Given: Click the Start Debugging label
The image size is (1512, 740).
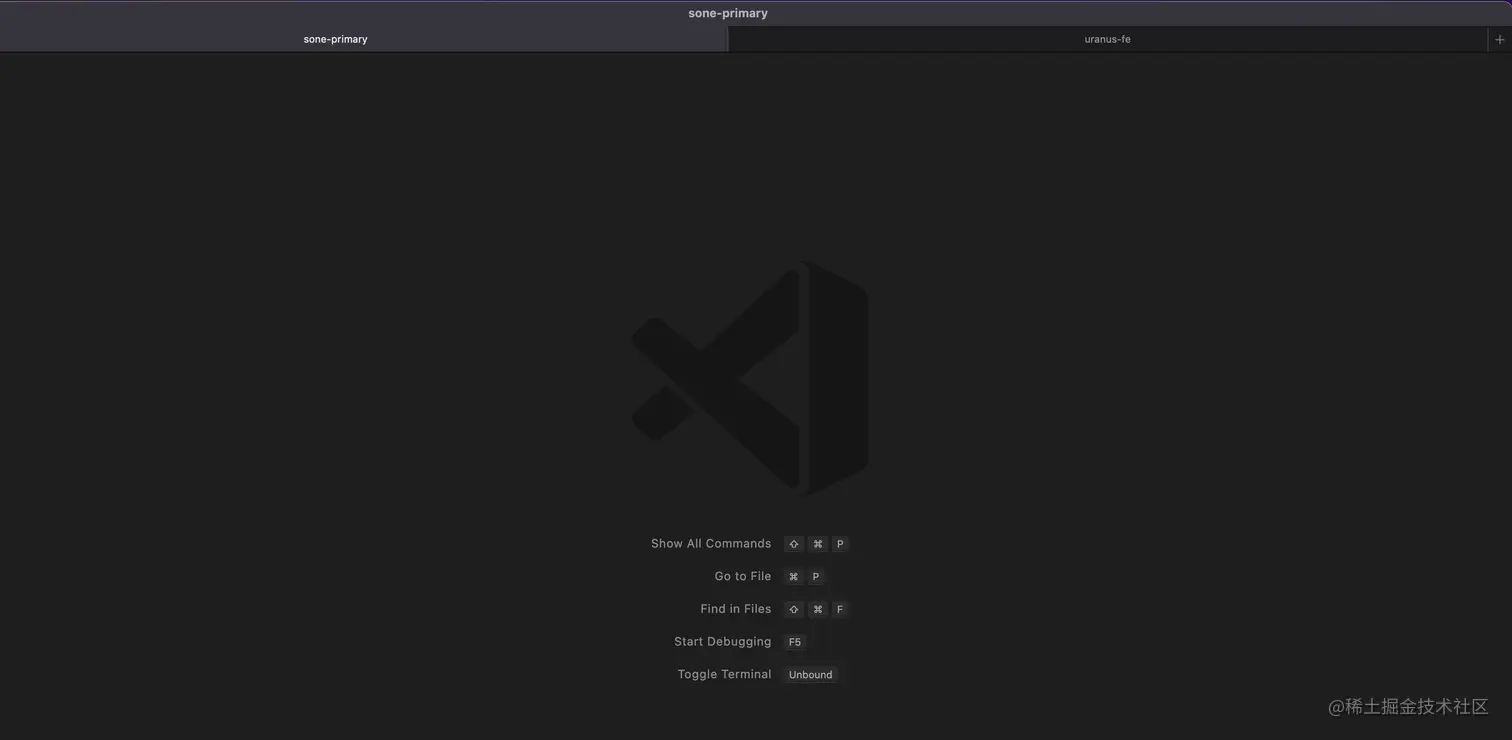Looking at the screenshot, I should click(x=723, y=642).
